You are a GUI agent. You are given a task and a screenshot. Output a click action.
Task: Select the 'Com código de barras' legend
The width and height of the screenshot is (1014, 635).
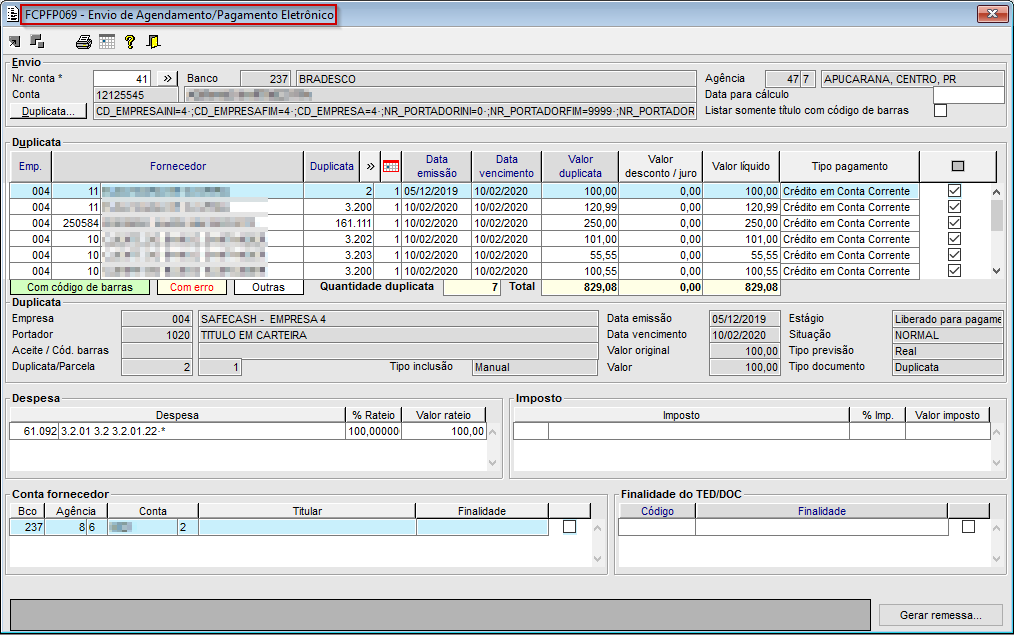(80, 287)
